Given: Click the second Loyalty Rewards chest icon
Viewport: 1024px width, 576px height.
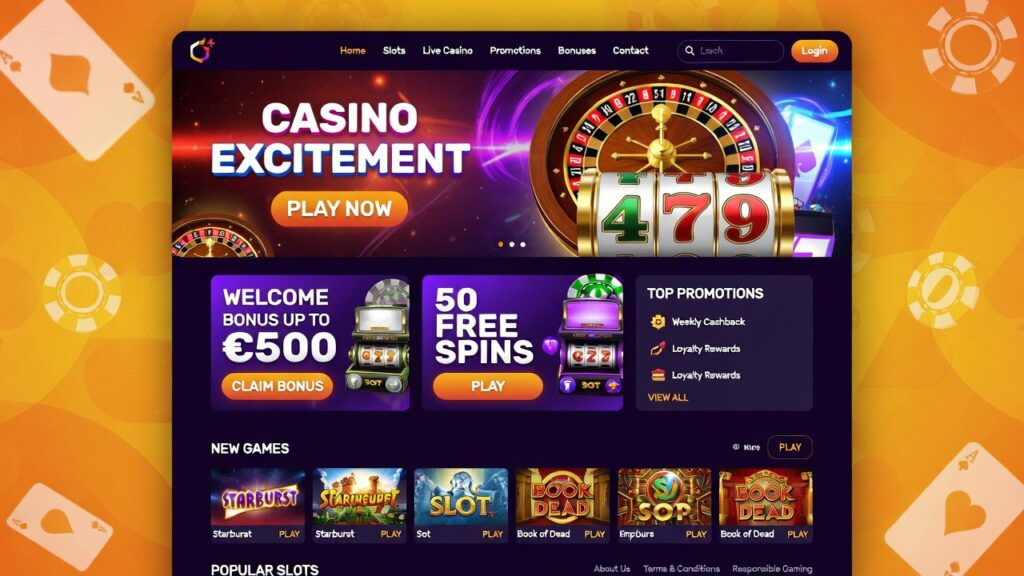Looking at the screenshot, I should [x=658, y=375].
